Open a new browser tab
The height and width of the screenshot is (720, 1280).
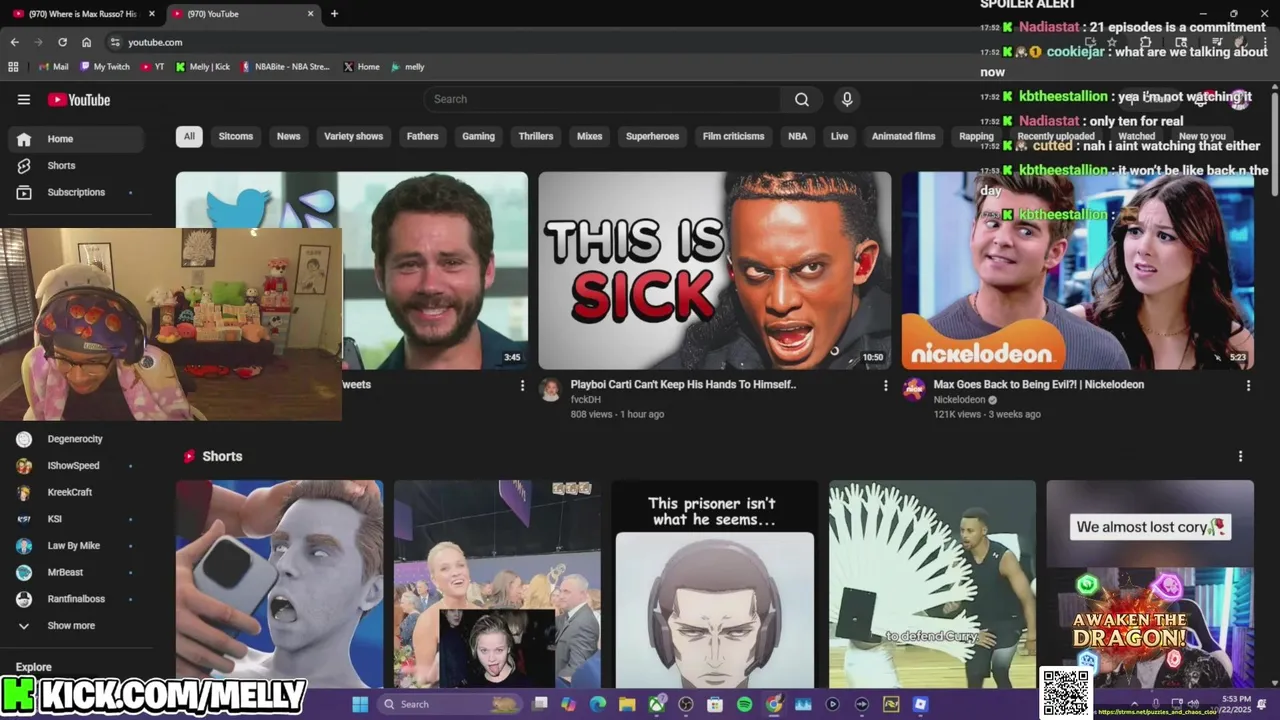334,14
